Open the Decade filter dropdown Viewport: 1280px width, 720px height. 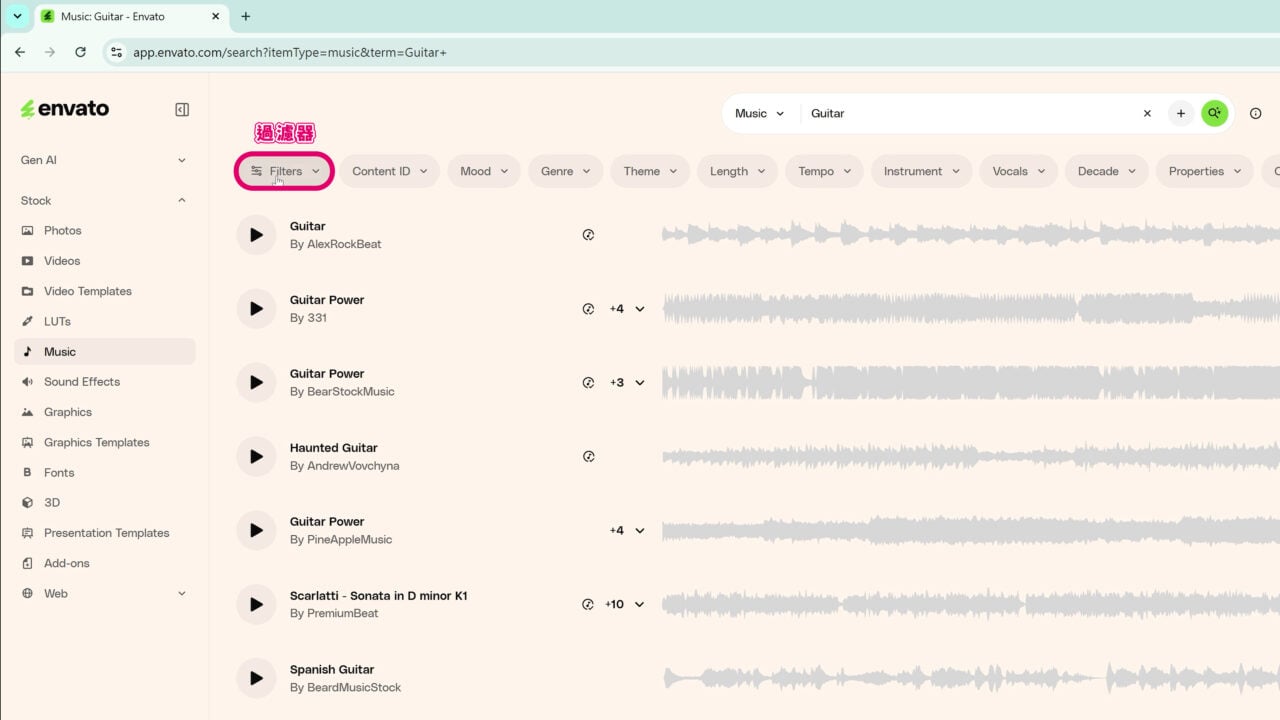[x=1106, y=171]
